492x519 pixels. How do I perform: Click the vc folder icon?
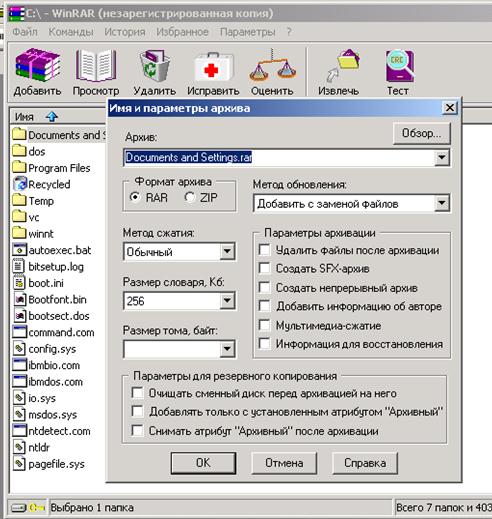tap(19, 216)
